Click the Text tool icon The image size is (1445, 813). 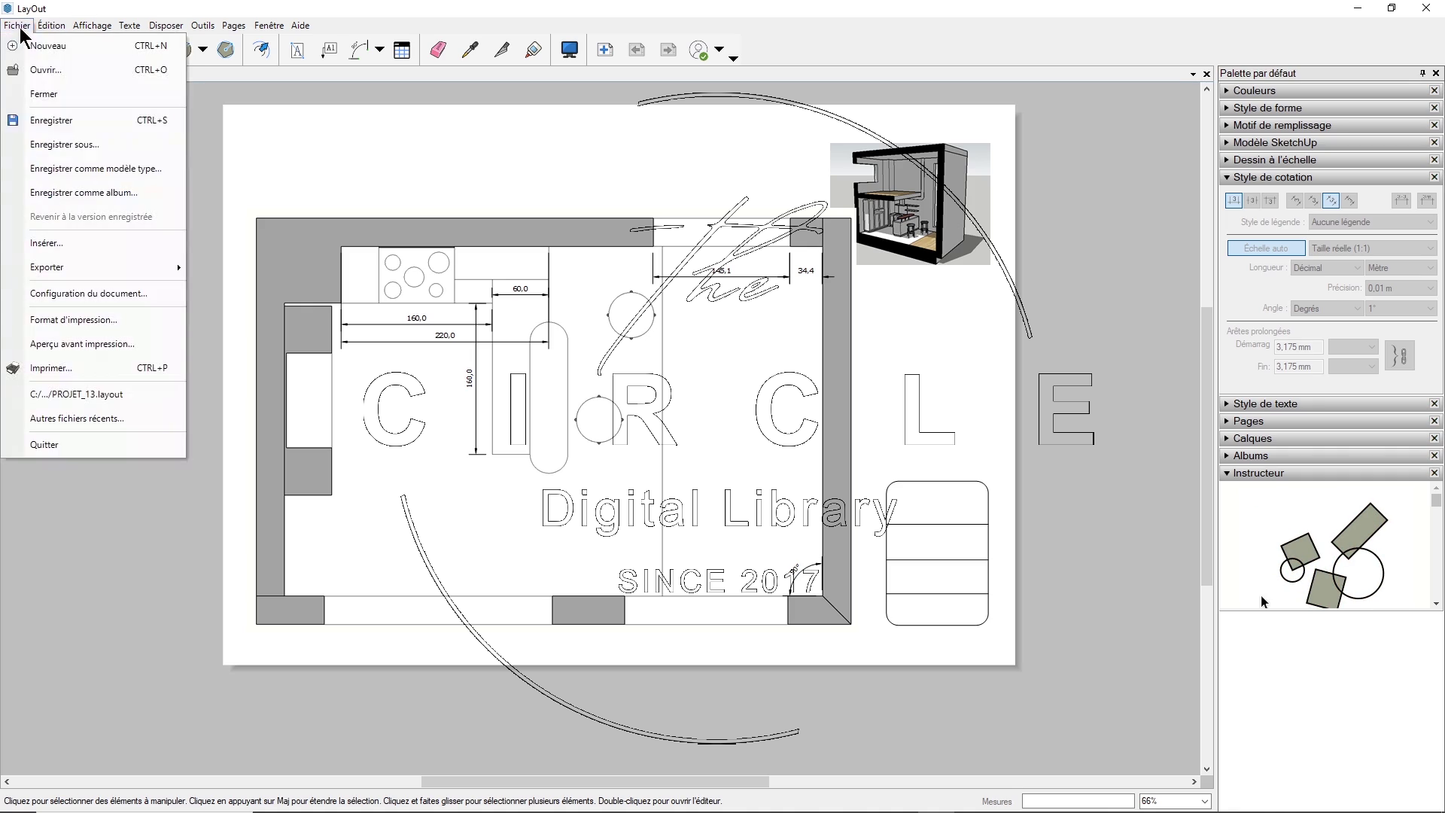297,50
